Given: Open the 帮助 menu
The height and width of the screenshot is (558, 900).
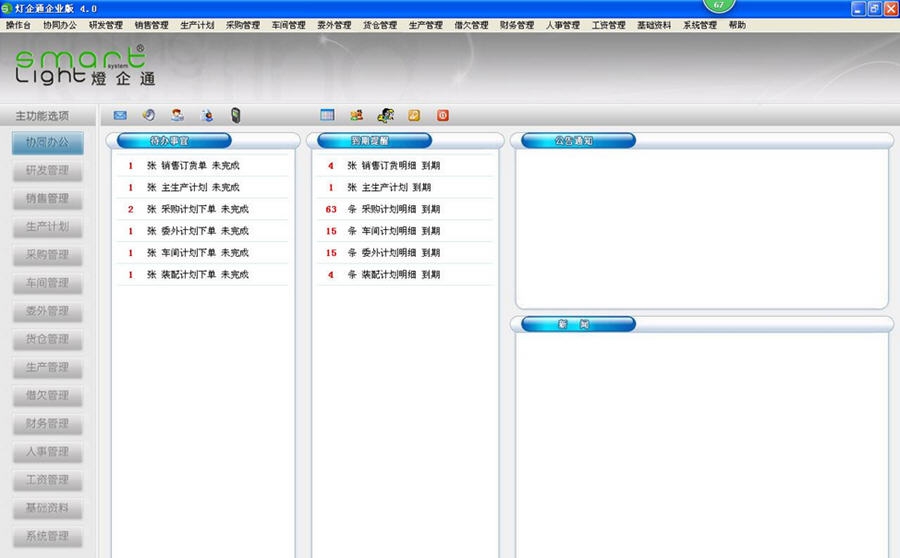Looking at the screenshot, I should coord(737,25).
